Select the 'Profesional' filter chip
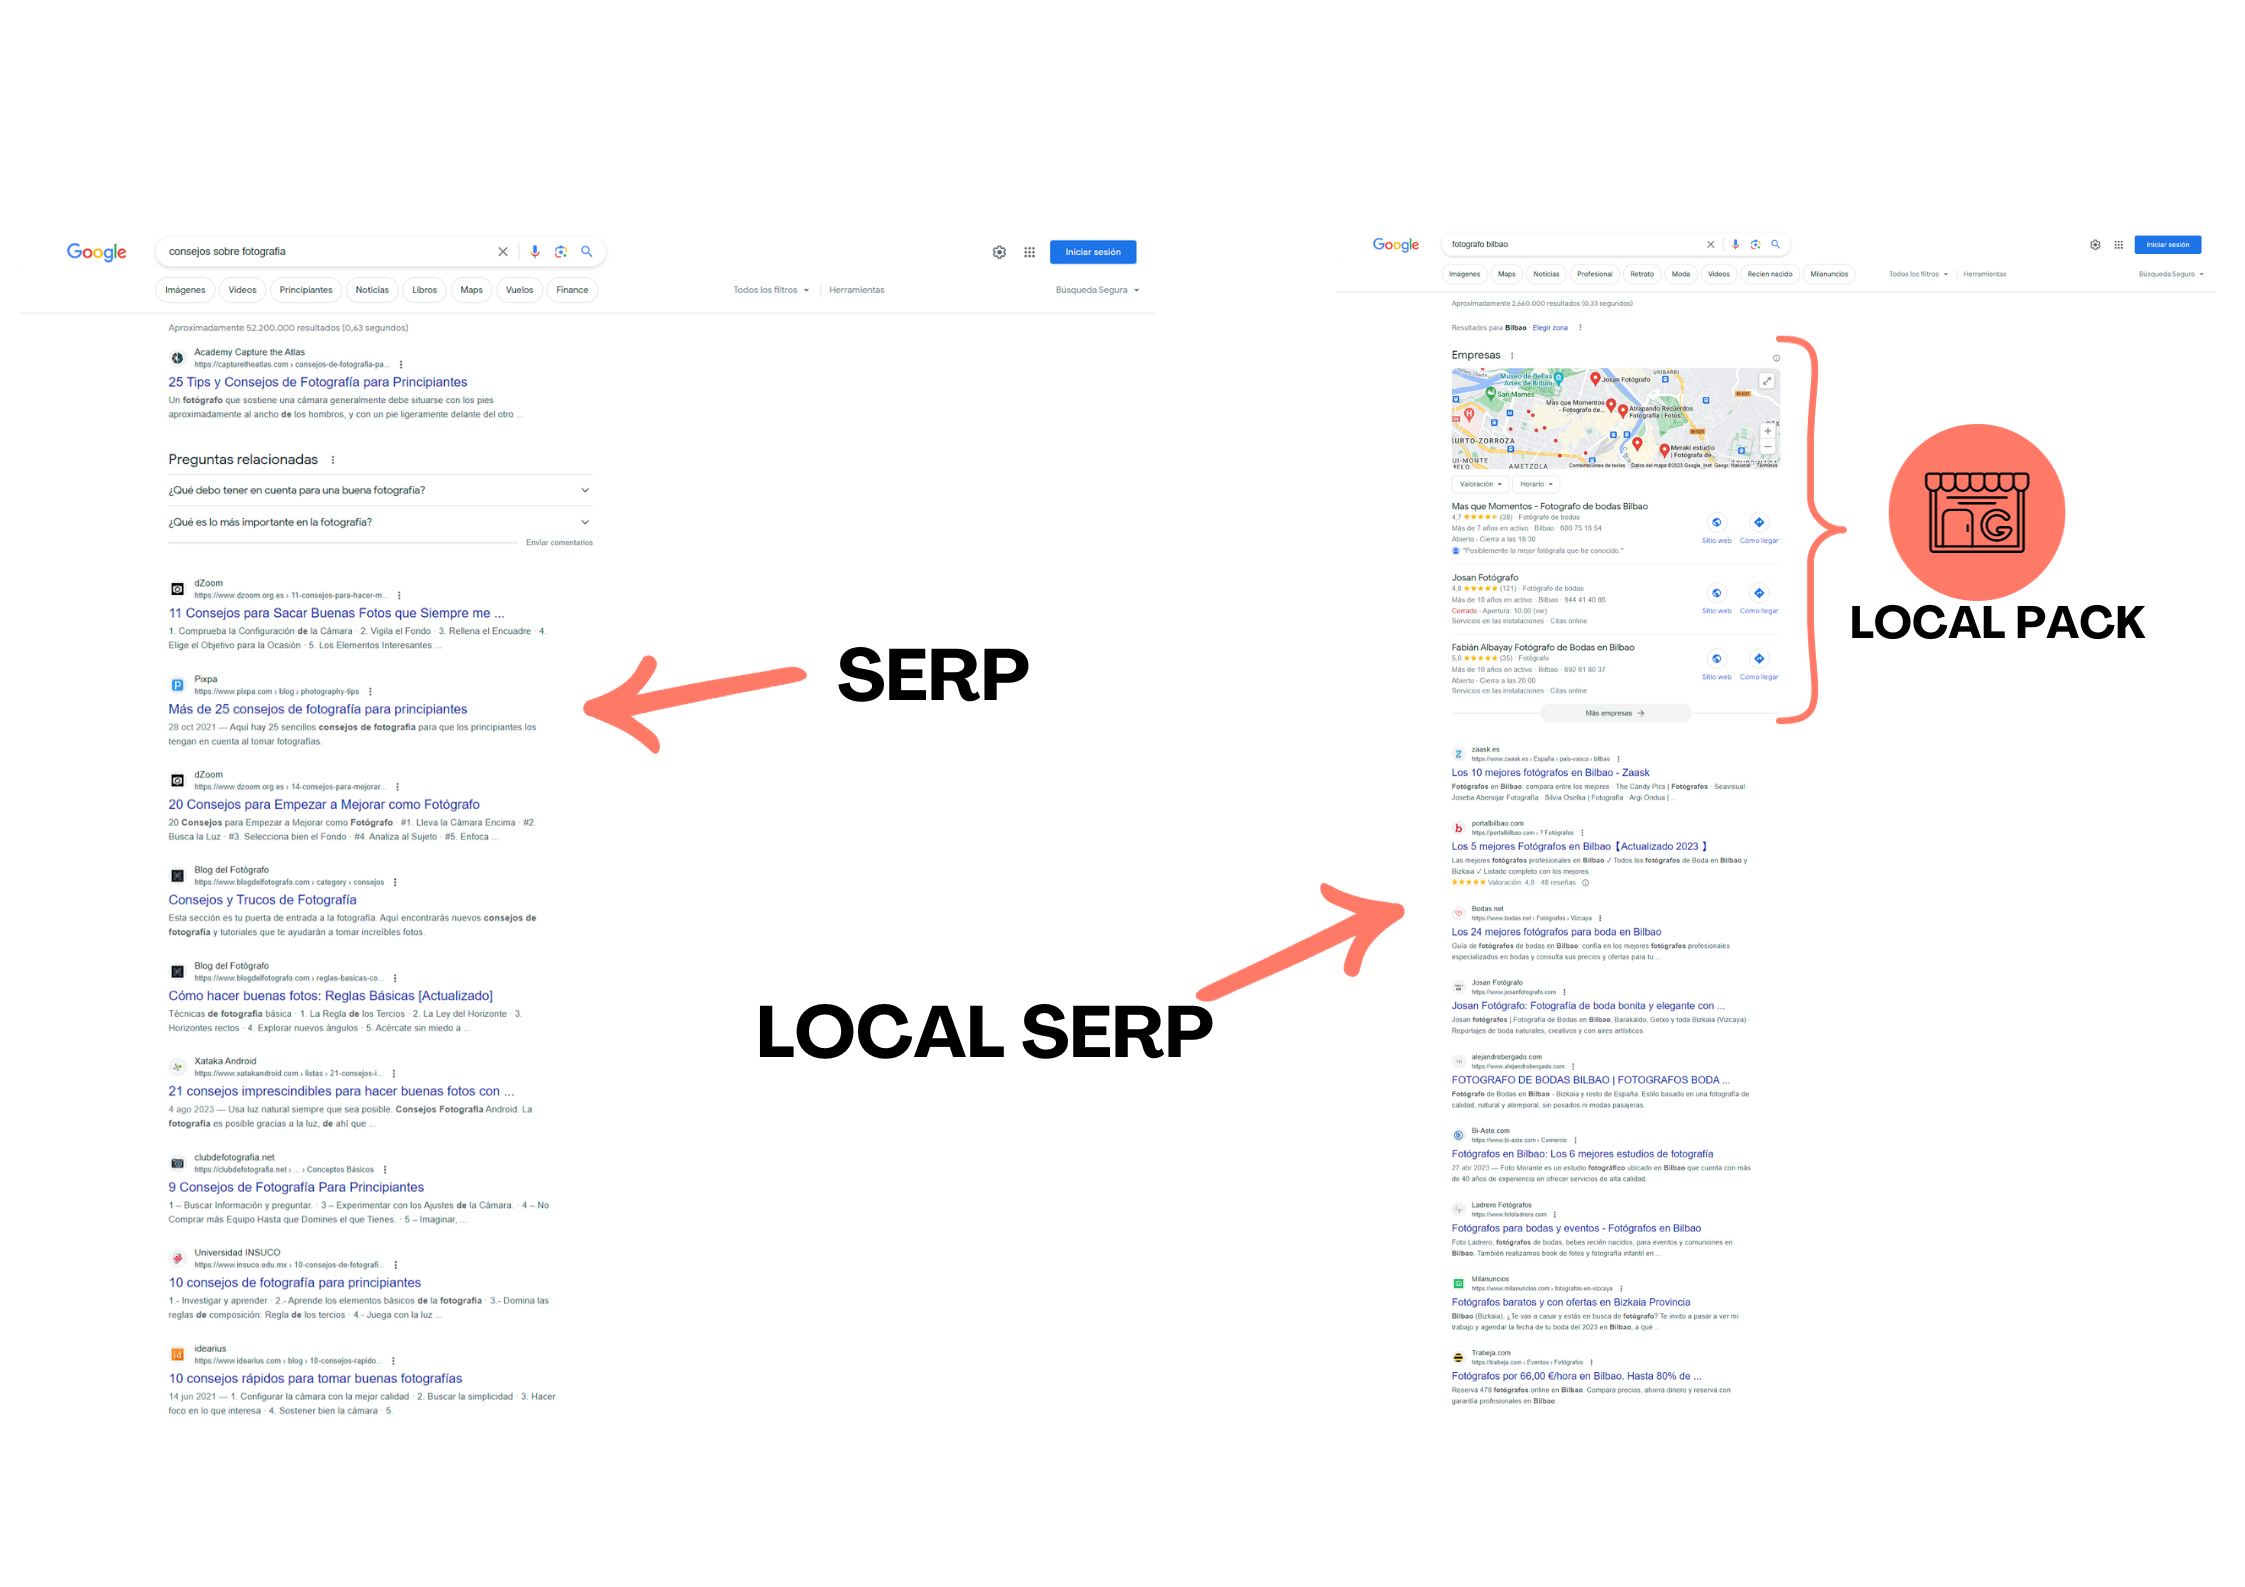Image resolution: width=2245 pixels, height=1587 pixels. (1594, 274)
